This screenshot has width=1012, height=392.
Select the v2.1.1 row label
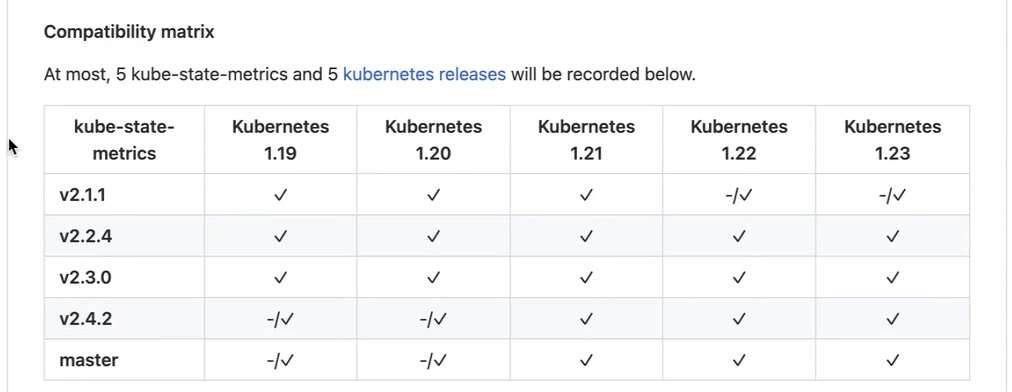pos(83,195)
